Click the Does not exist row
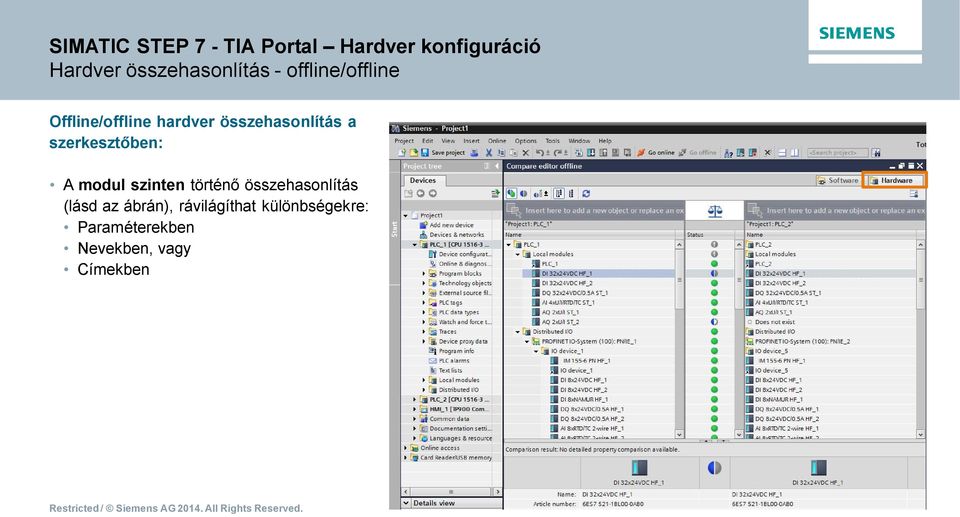The image size is (960, 517). click(x=774, y=322)
